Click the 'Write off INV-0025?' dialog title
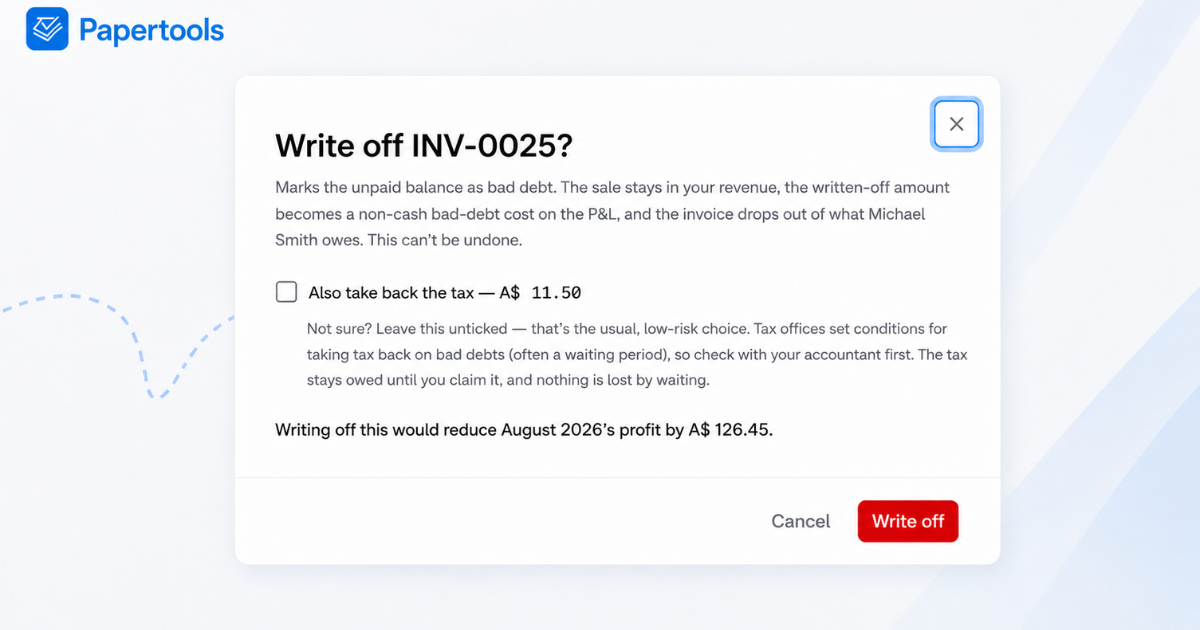 424,145
